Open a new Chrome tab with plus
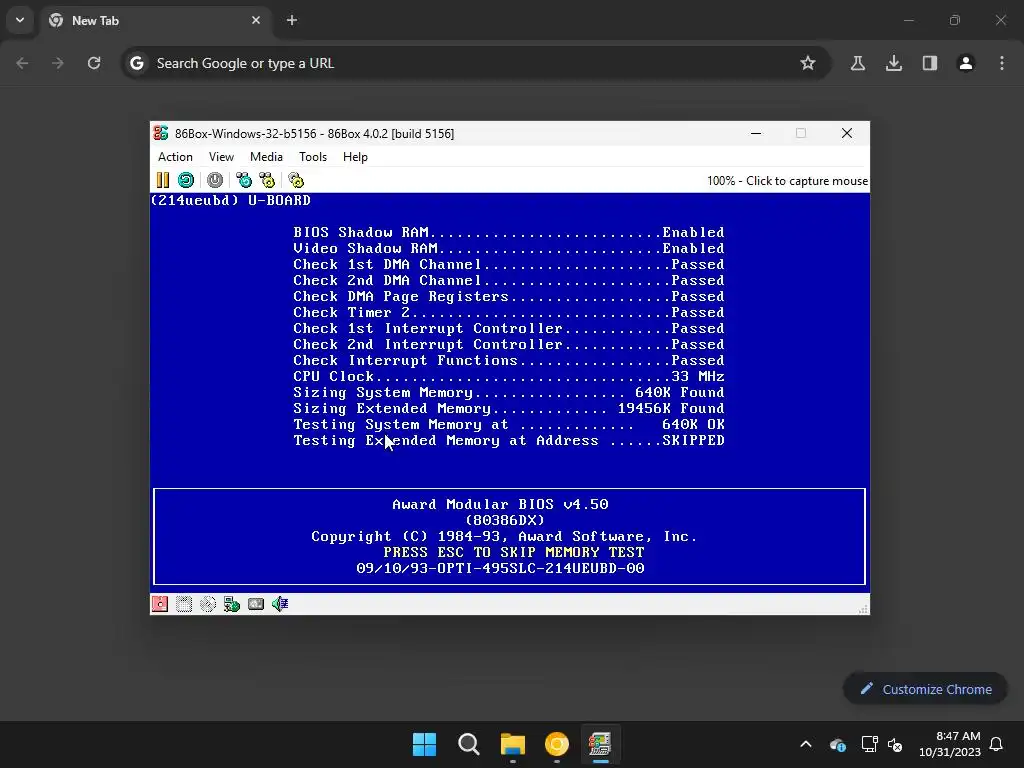Image resolution: width=1024 pixels, height=768 pixels. [x=292, y=20]
